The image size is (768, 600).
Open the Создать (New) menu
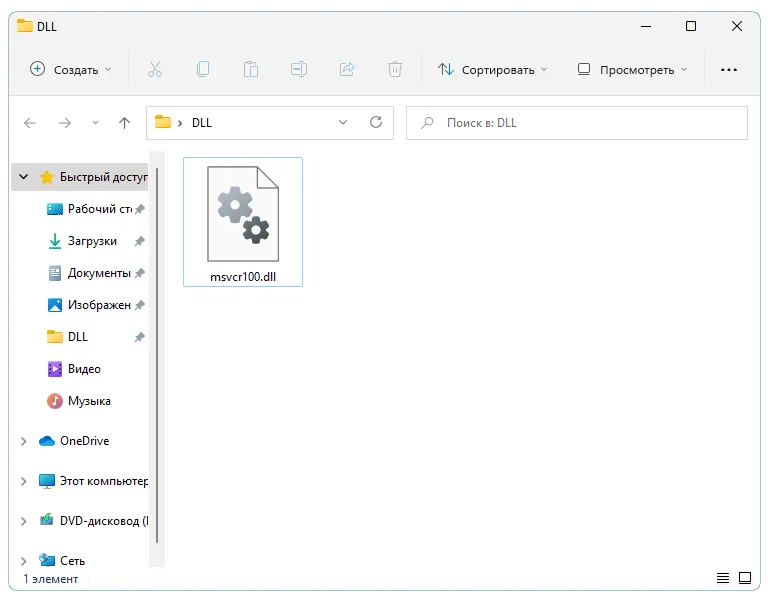pyautogui.click(x=71, y=70)
